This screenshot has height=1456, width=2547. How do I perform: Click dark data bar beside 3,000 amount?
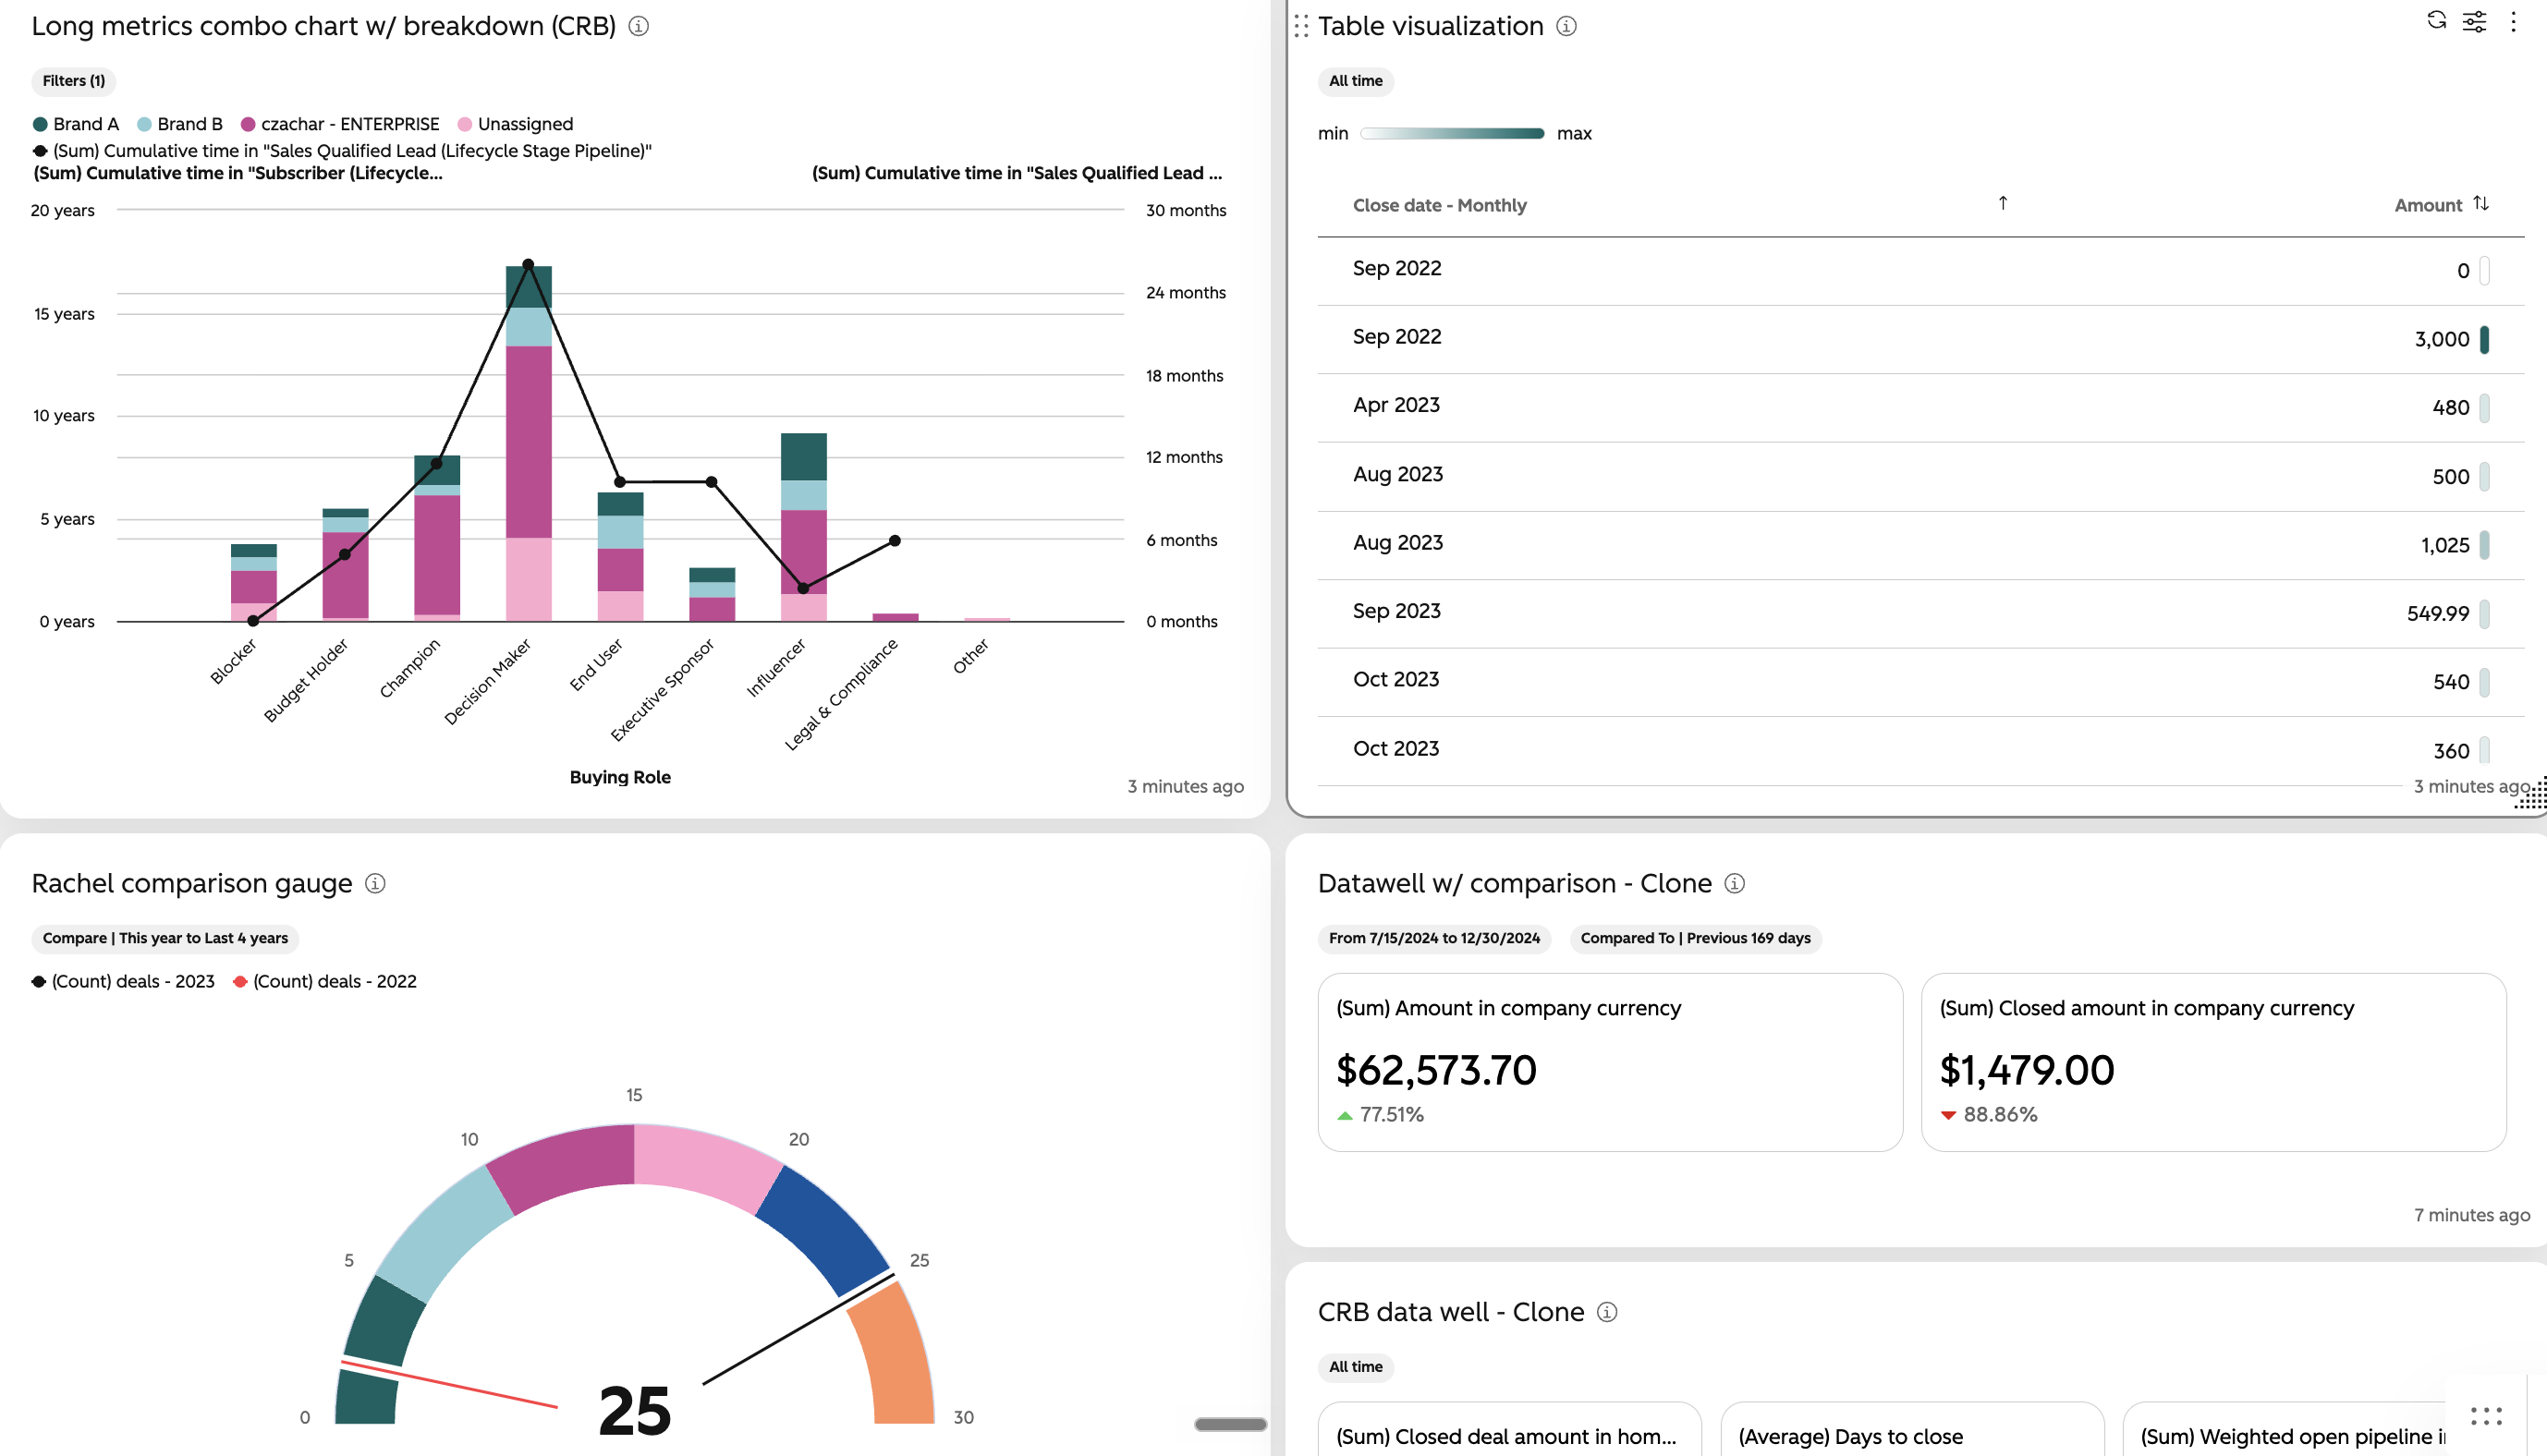coord(2485,339)
